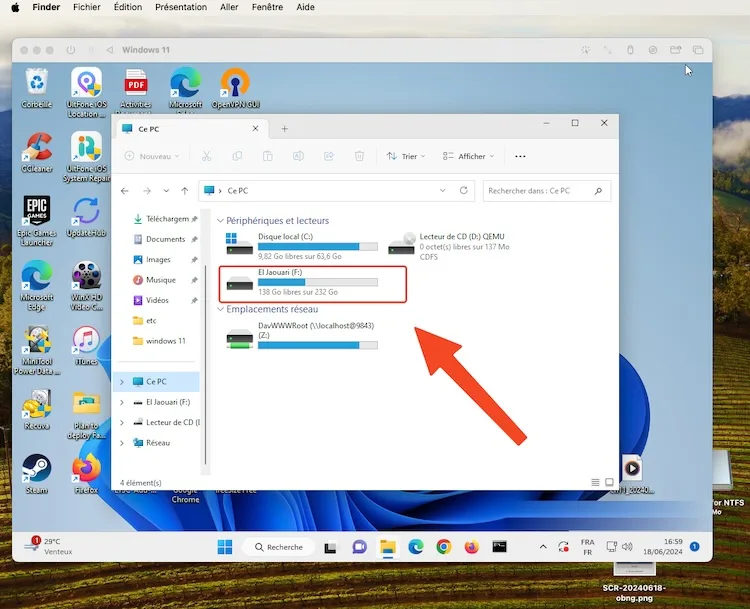Open the Afficher view dropdown

tap(468, 156)
